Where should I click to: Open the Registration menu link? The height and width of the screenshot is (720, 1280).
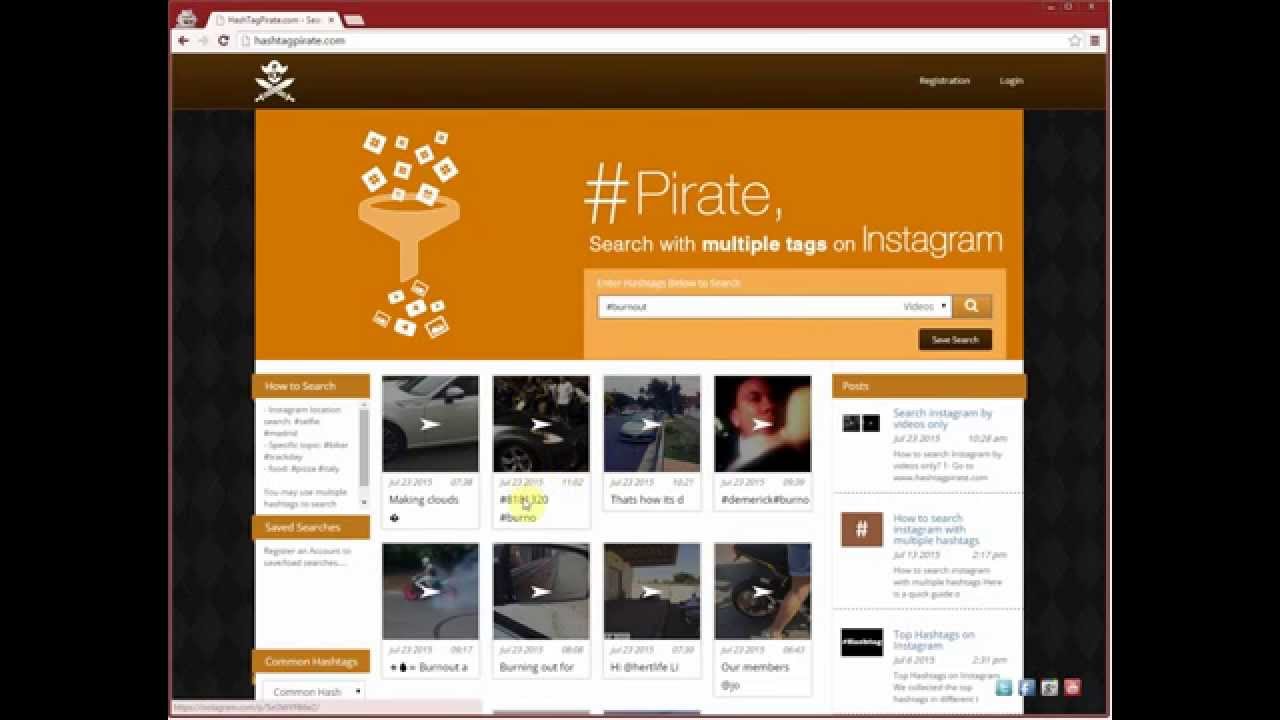click(944, 81)
